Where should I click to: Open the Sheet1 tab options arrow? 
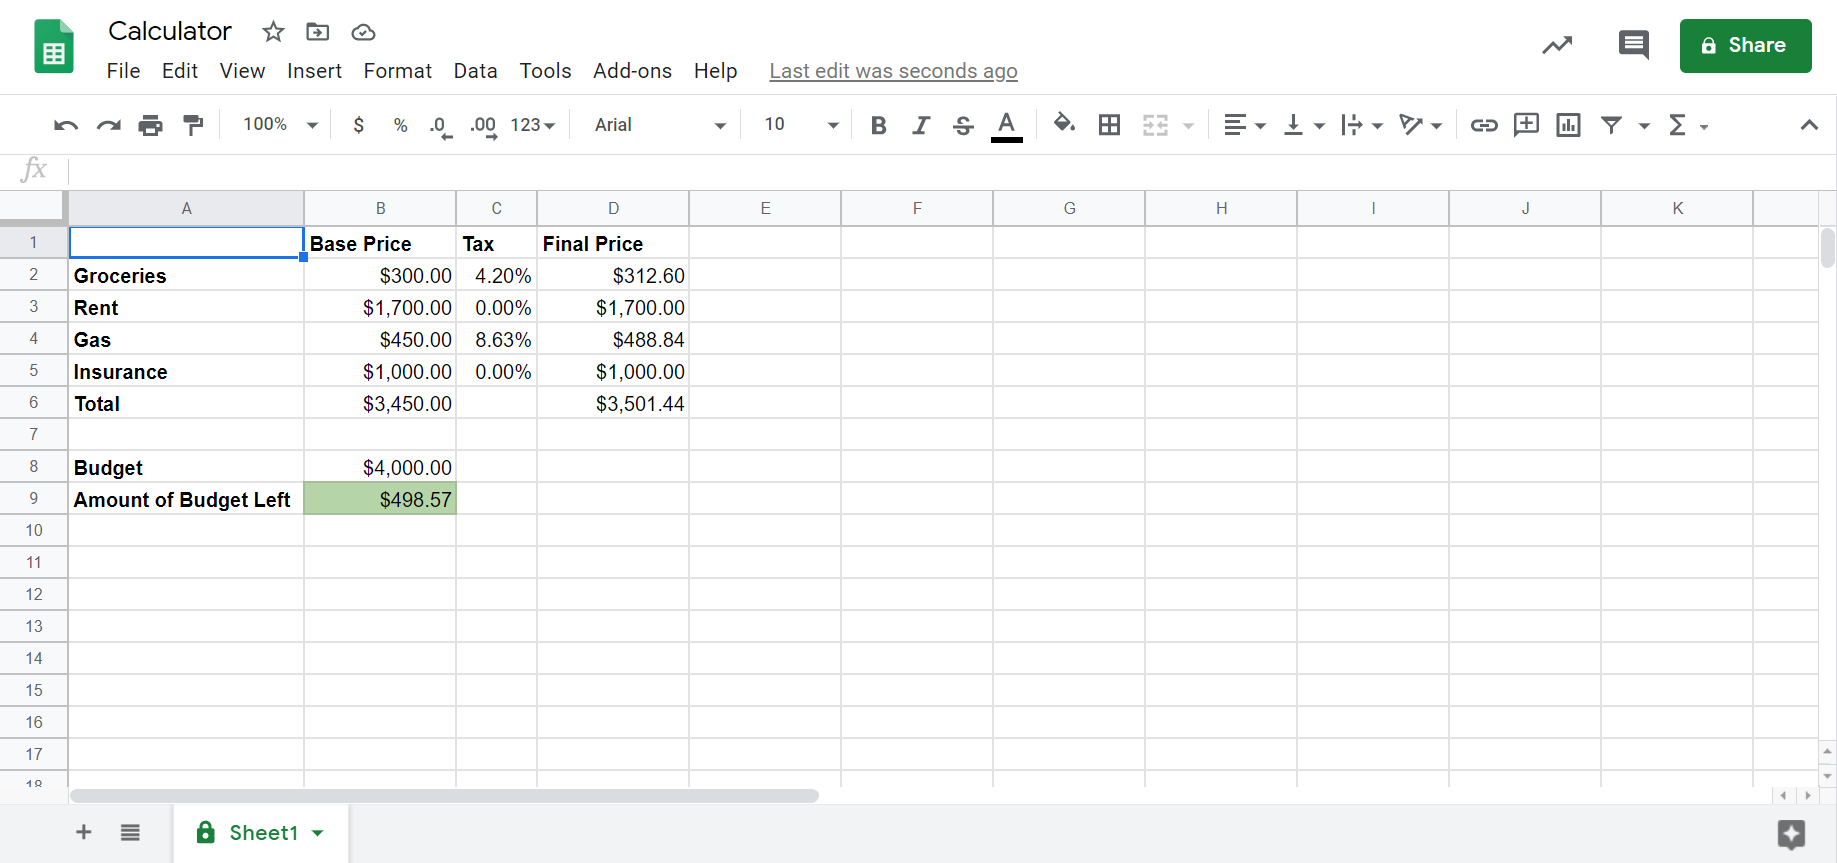(318, 833)
